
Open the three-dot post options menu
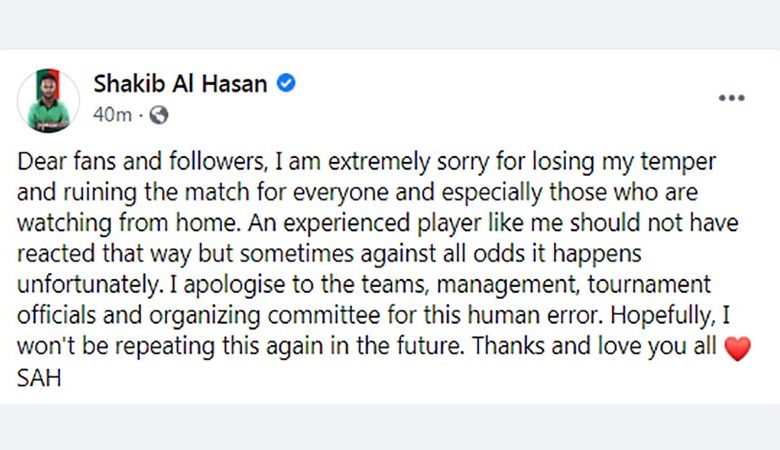731,97
